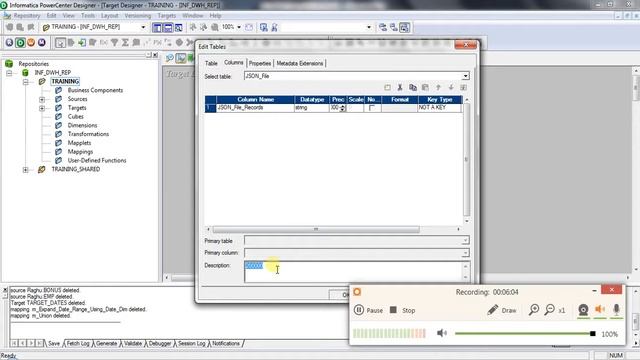Switch to the Table tab
The image size is (640, 360).
coord(211,63)
